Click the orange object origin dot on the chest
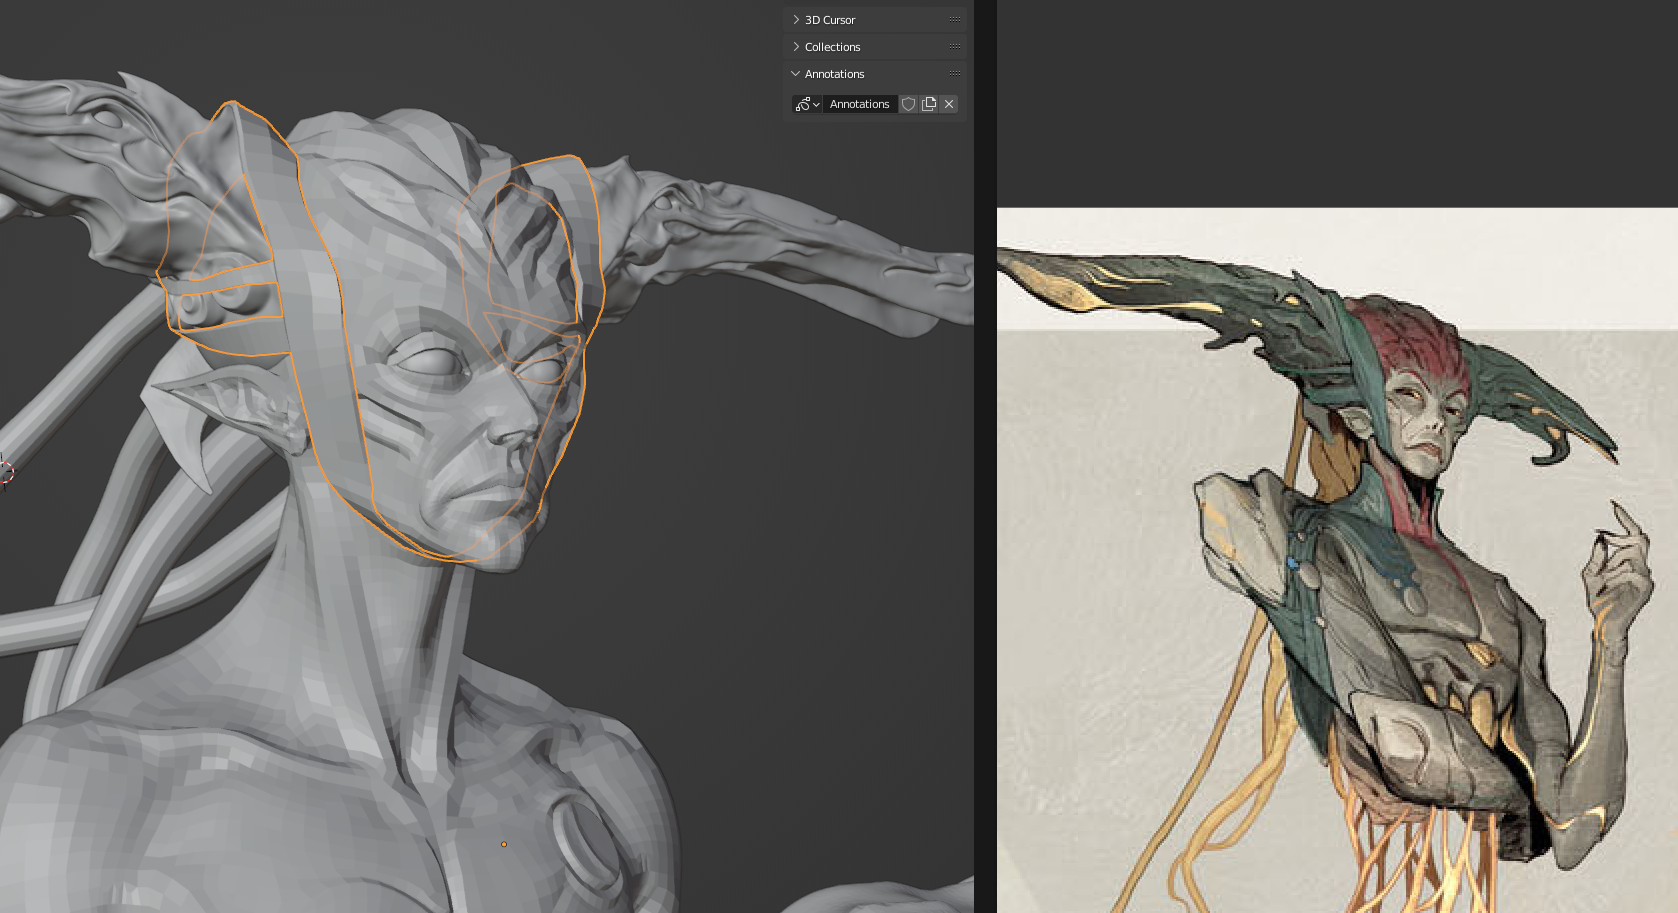Viewport: 1678px width, 913px height. pos(504,844)
